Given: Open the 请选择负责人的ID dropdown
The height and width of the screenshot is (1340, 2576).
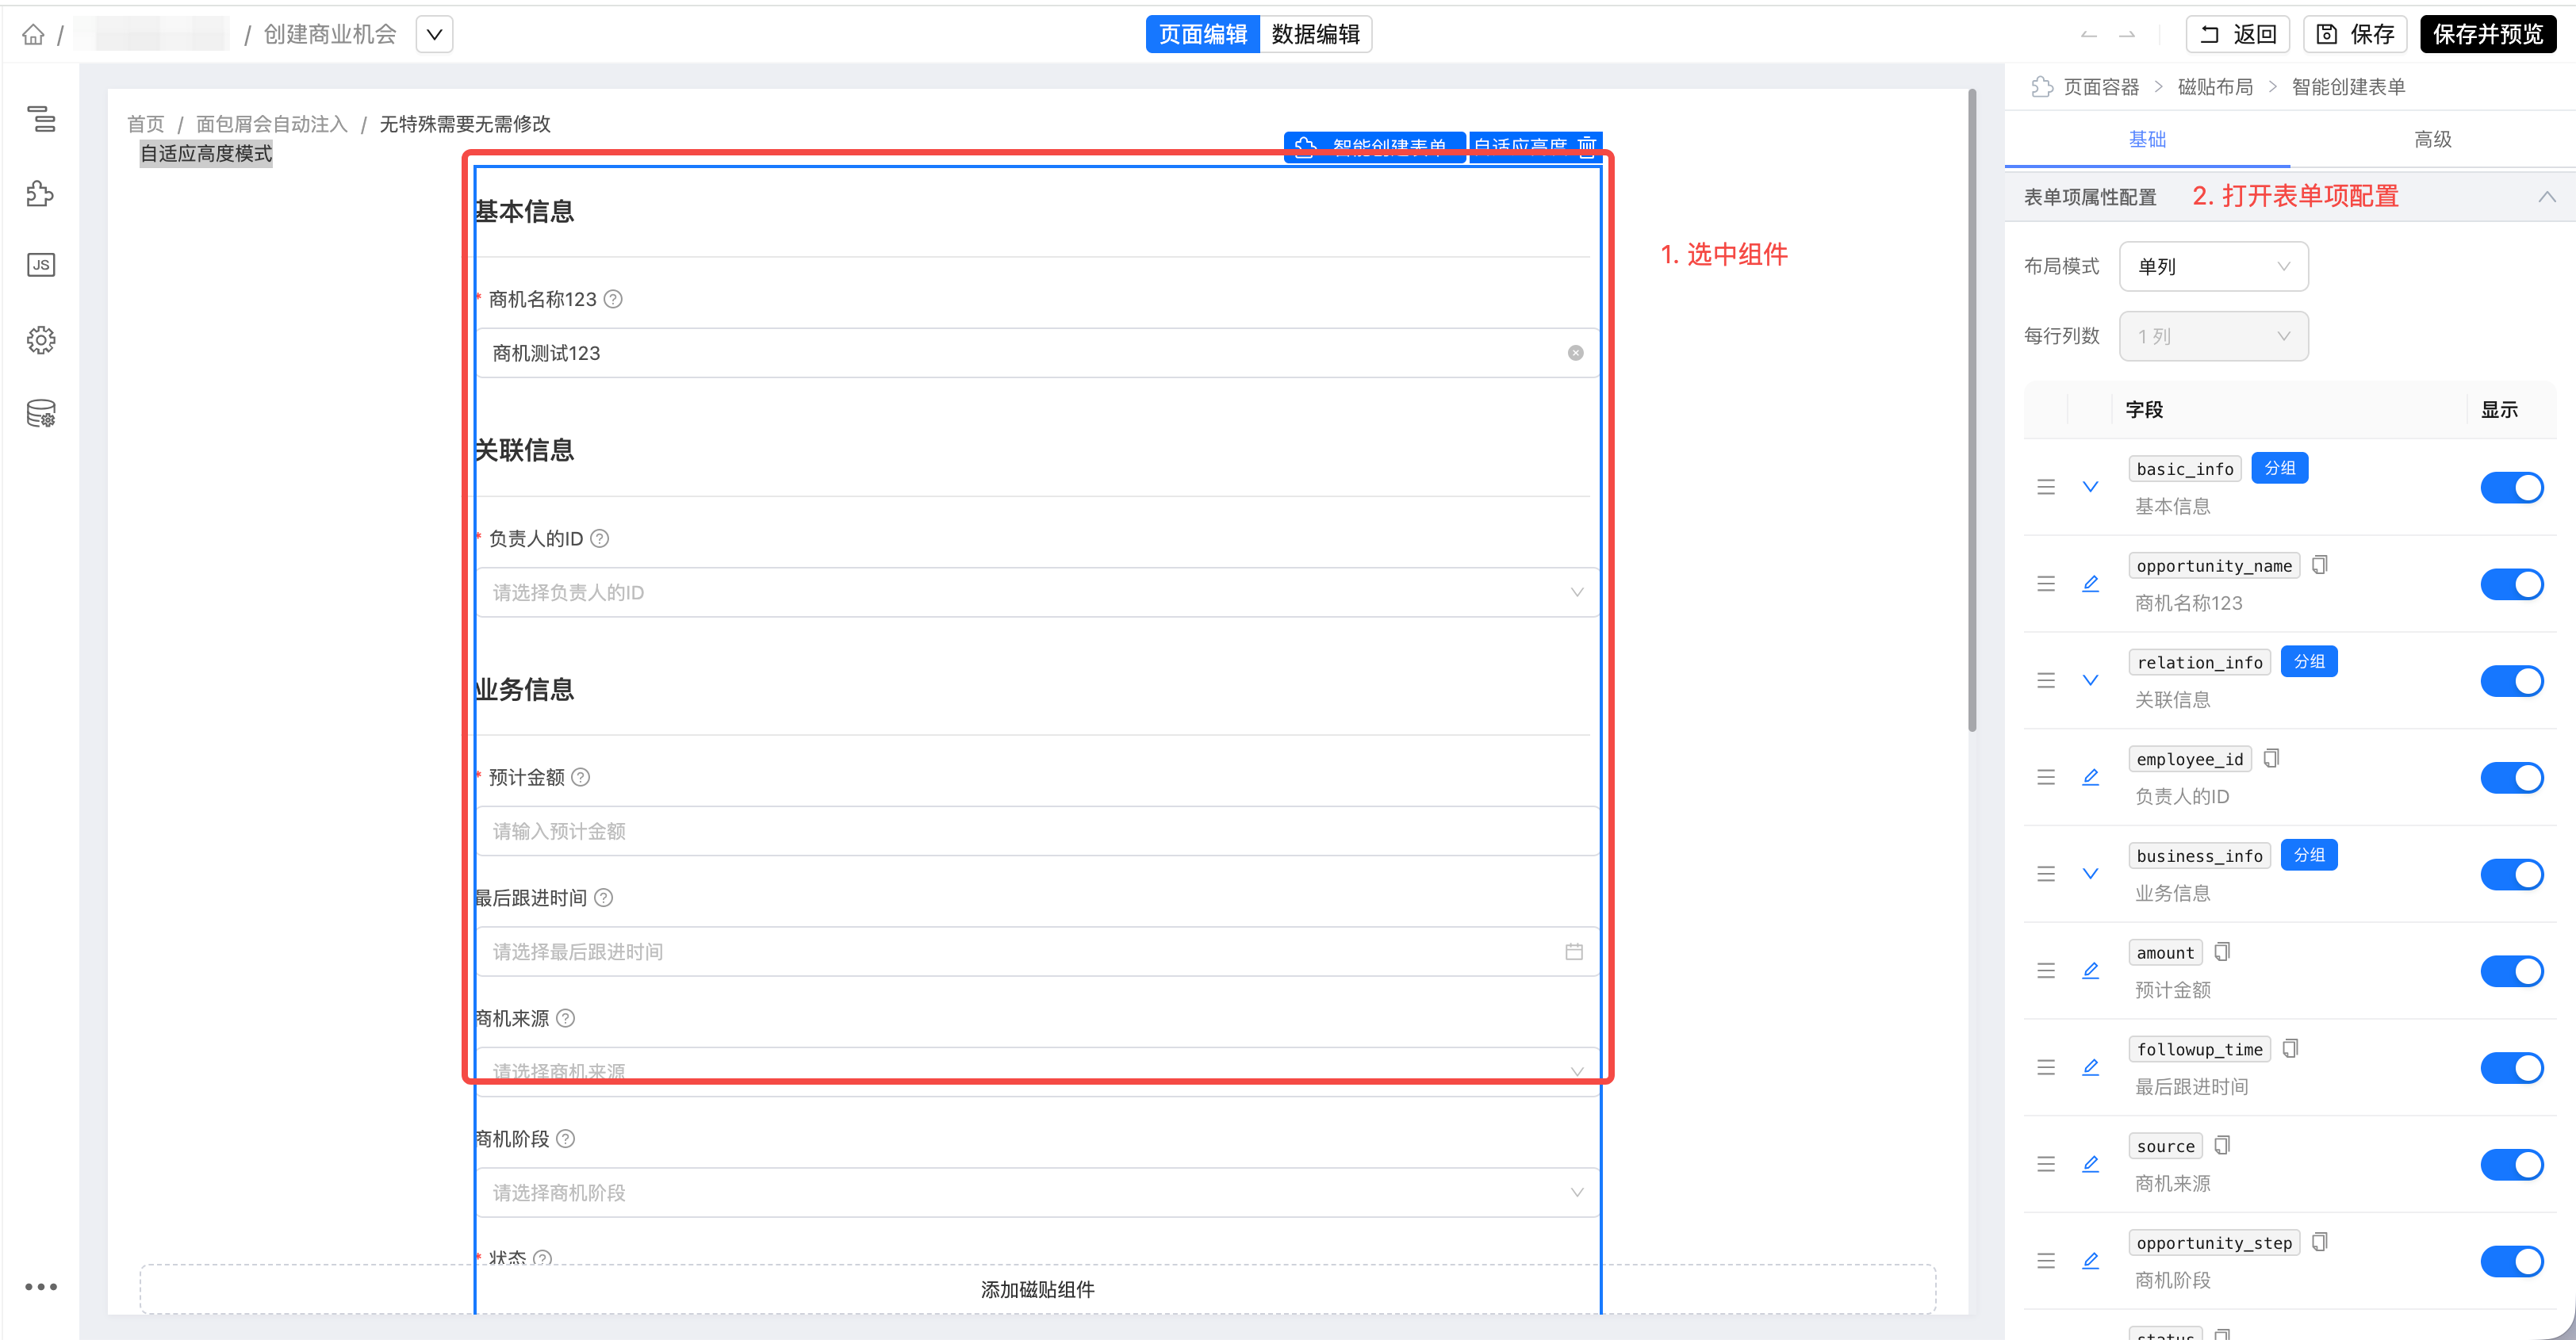Looking at the screenshot, I should pyautogui.click(x=1037, y=593).
